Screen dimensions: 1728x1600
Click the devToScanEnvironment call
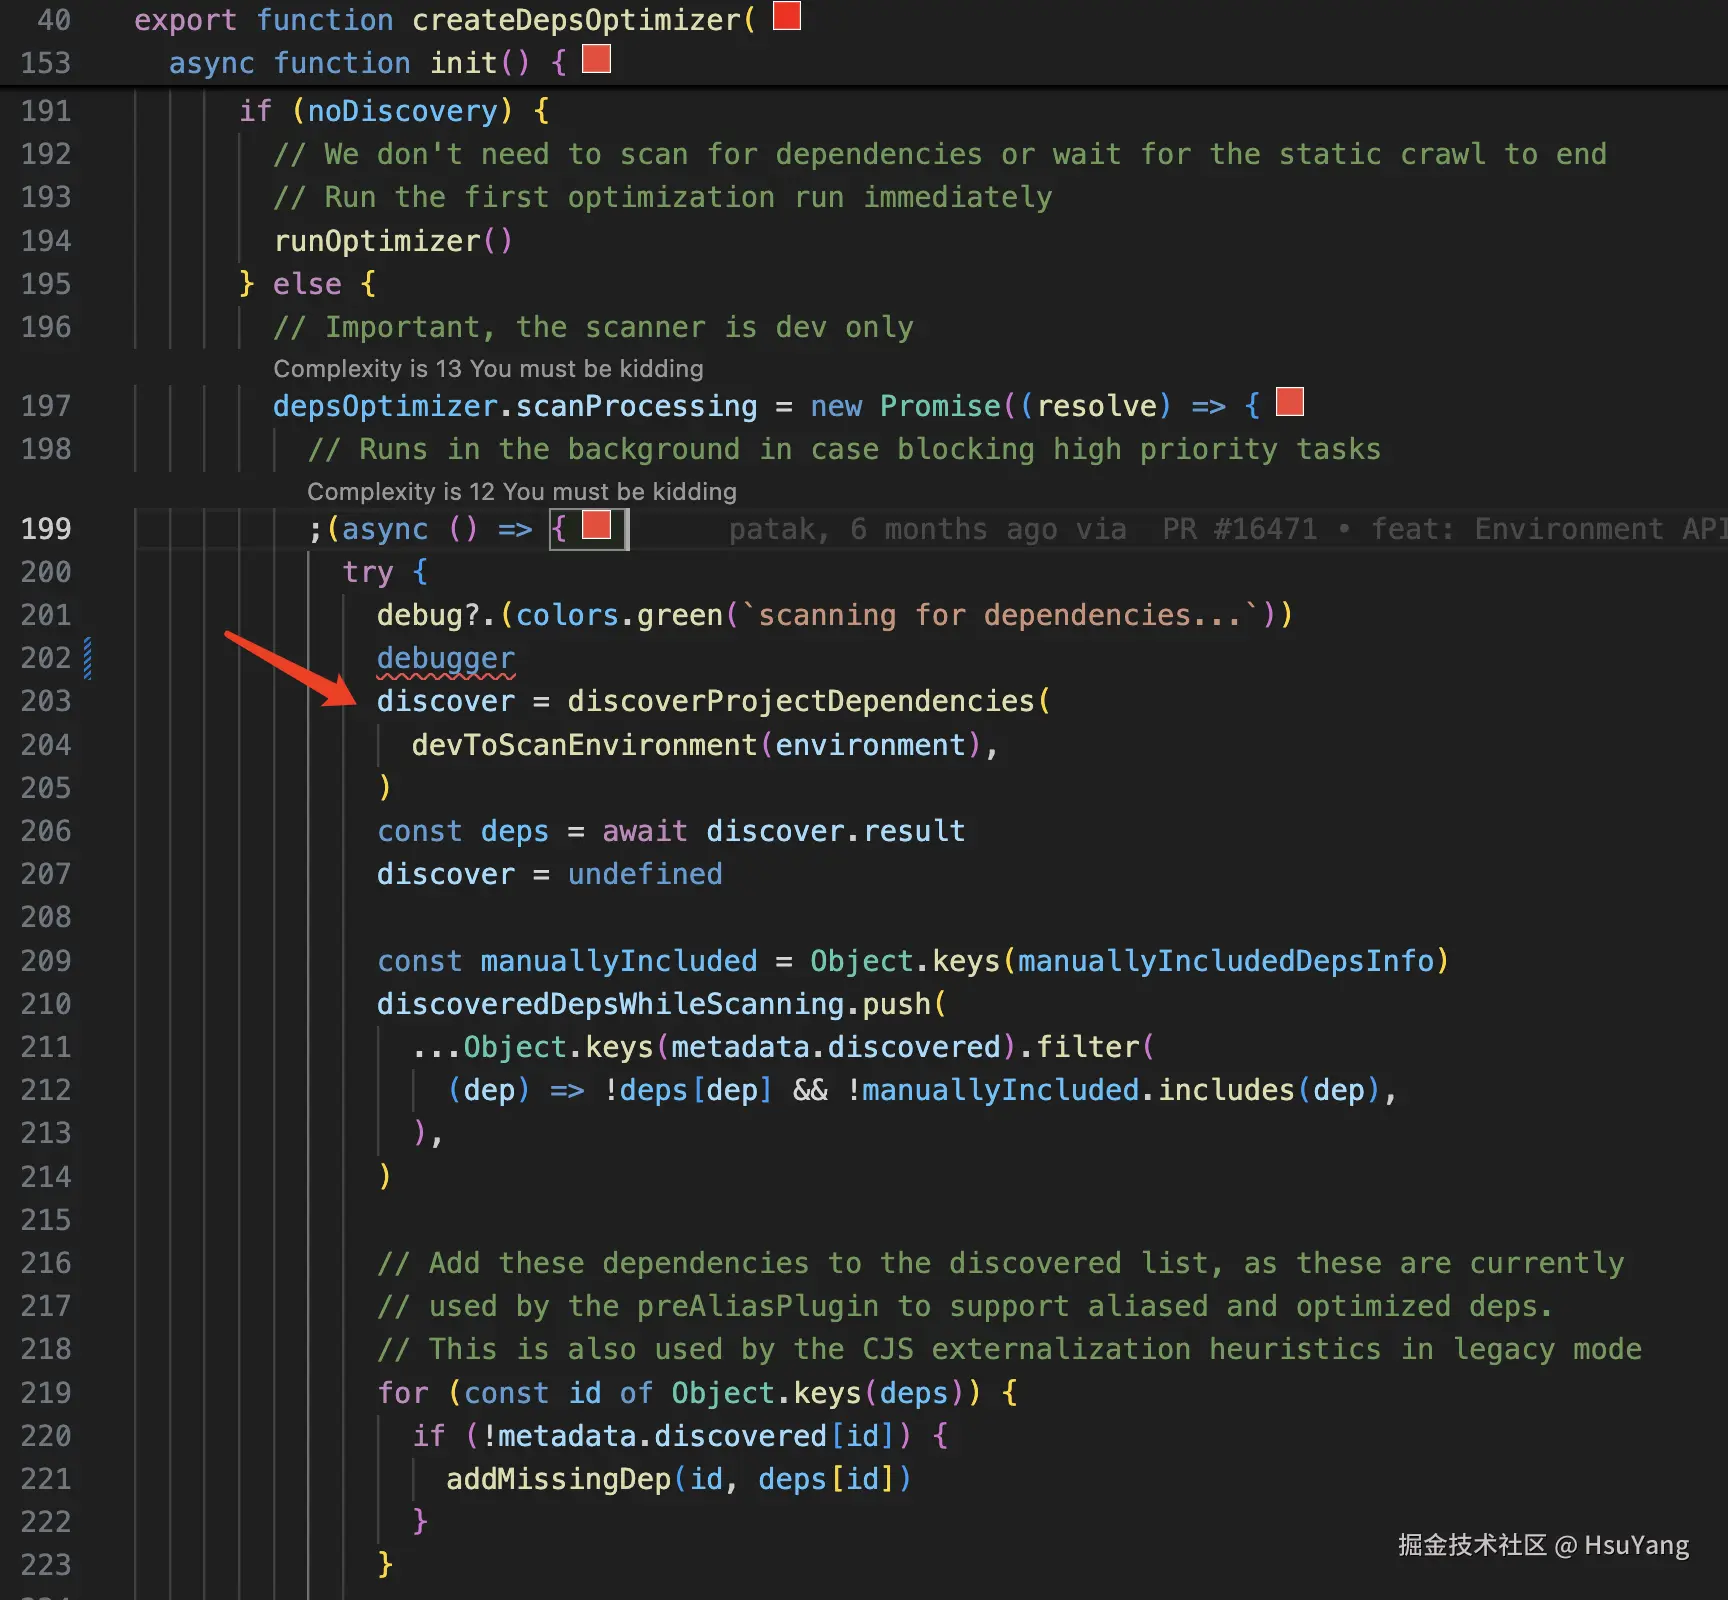coord(584,745)
